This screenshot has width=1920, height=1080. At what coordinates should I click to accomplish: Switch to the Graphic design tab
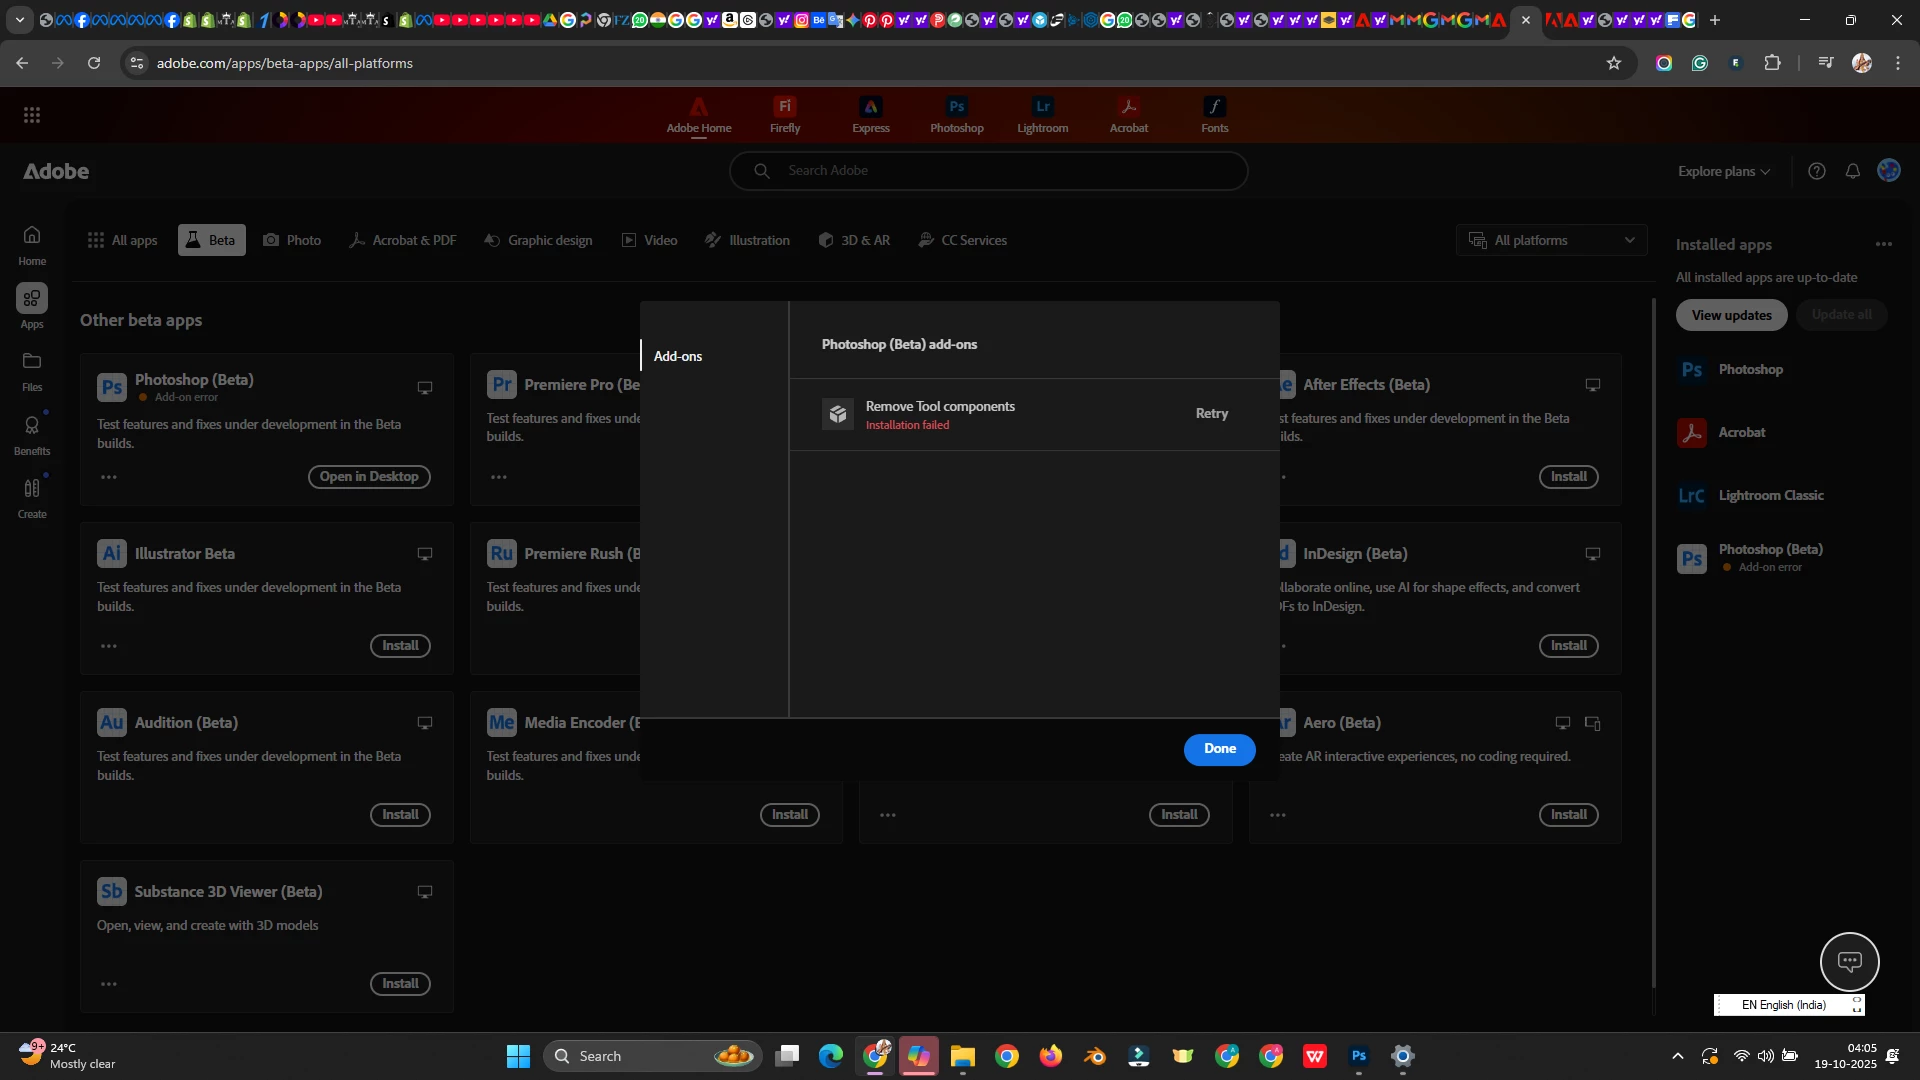[538, 240]
